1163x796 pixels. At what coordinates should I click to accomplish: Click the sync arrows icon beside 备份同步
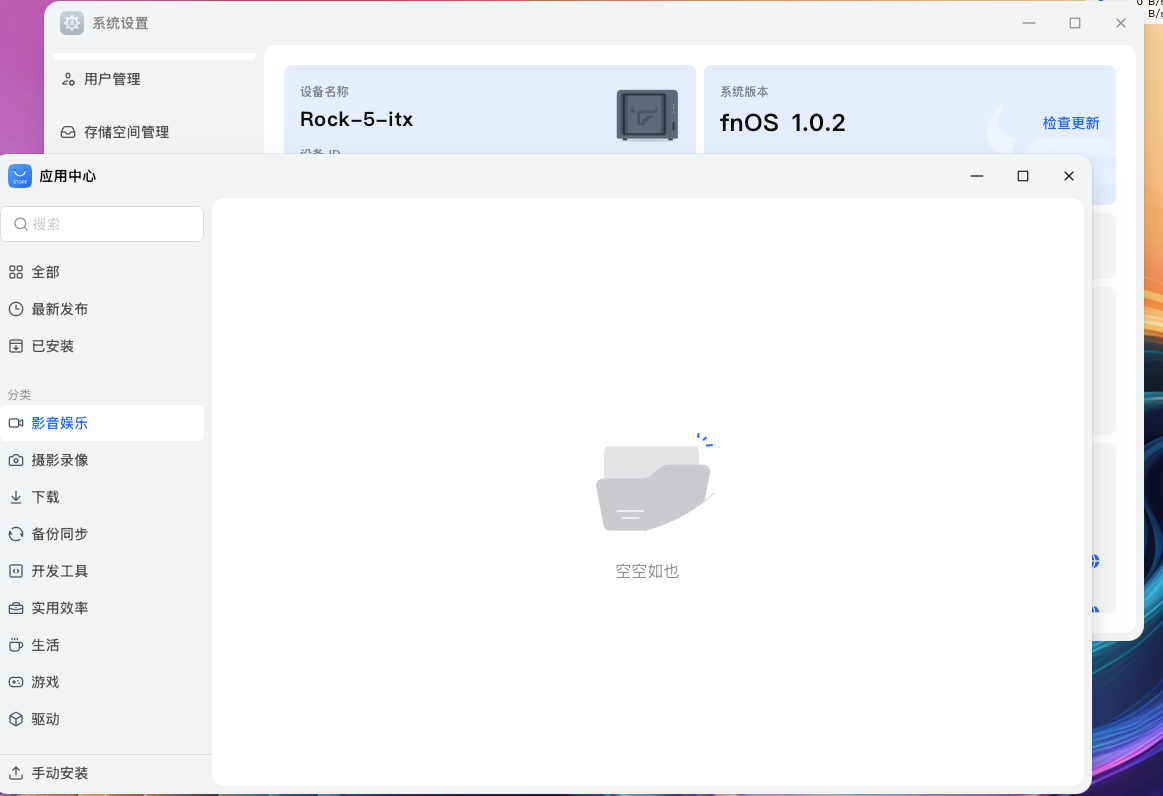[16, 534]
